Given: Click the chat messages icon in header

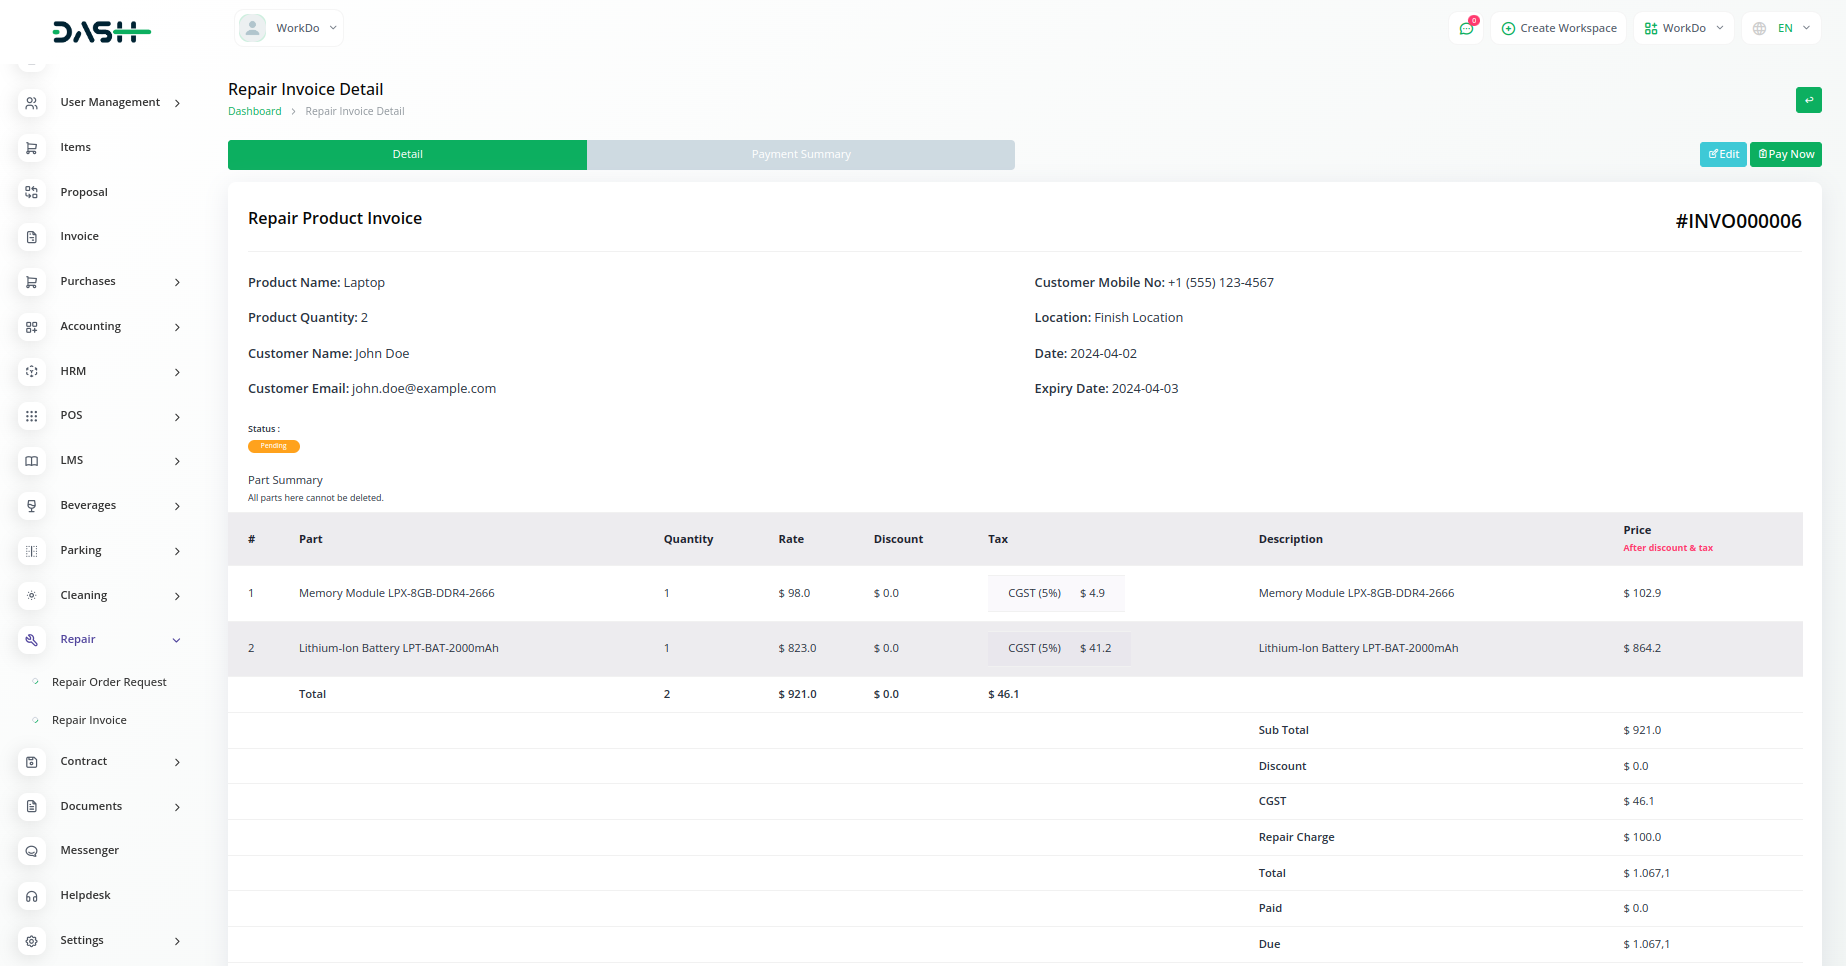Looking at the screenshot, I should pos(1466,28).
